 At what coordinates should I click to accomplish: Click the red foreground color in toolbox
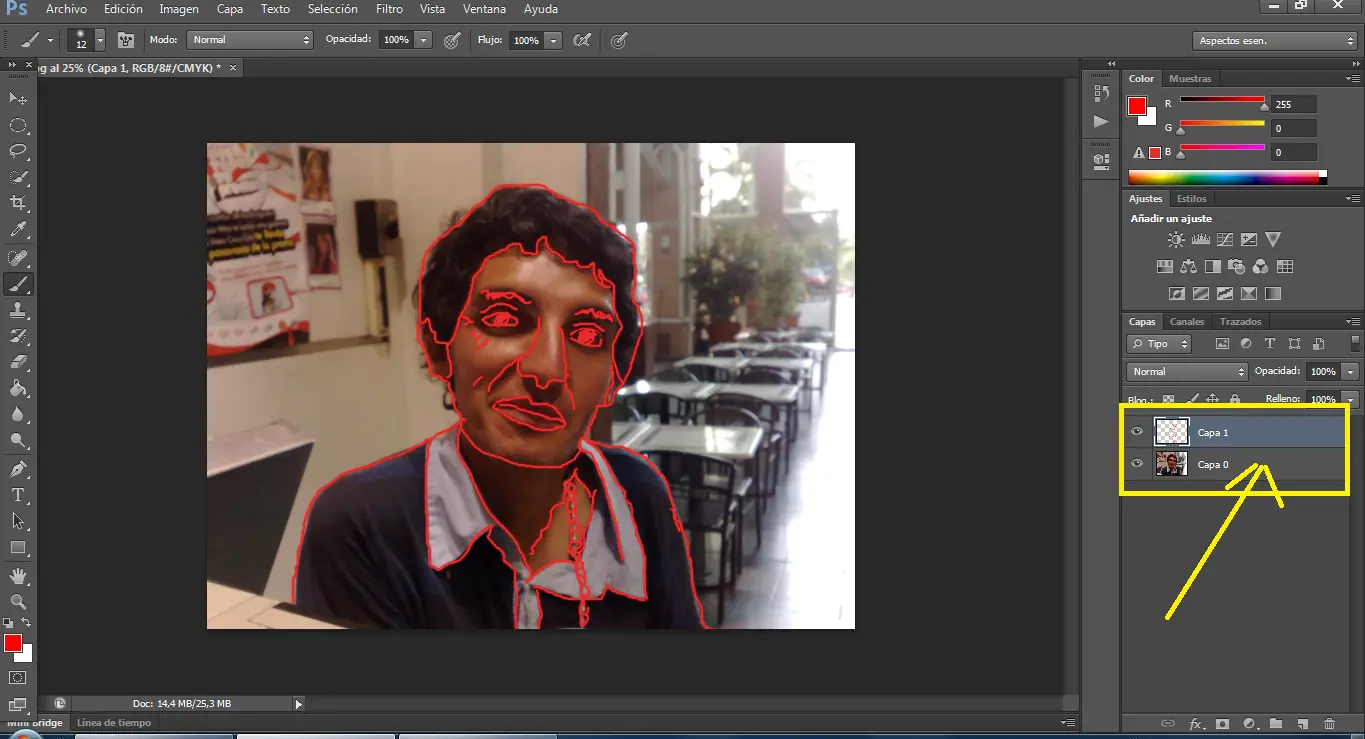[x=13, y=643]
